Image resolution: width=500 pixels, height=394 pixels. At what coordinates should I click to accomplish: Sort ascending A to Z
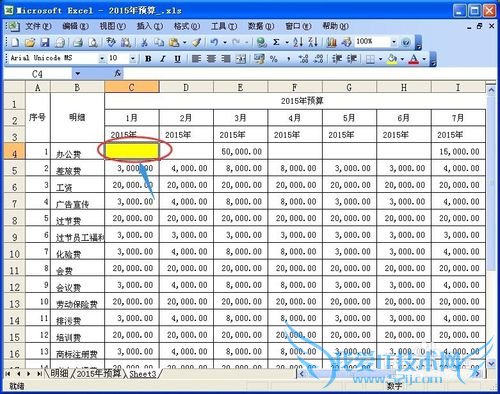[x=298, y=42]
